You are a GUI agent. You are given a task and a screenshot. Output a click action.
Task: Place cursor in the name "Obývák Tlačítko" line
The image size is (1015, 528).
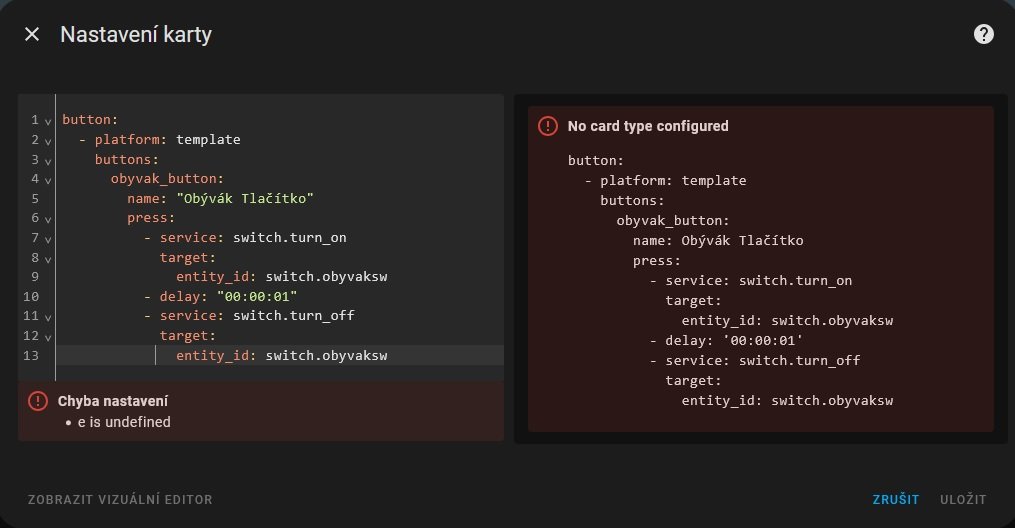(235, 199)
